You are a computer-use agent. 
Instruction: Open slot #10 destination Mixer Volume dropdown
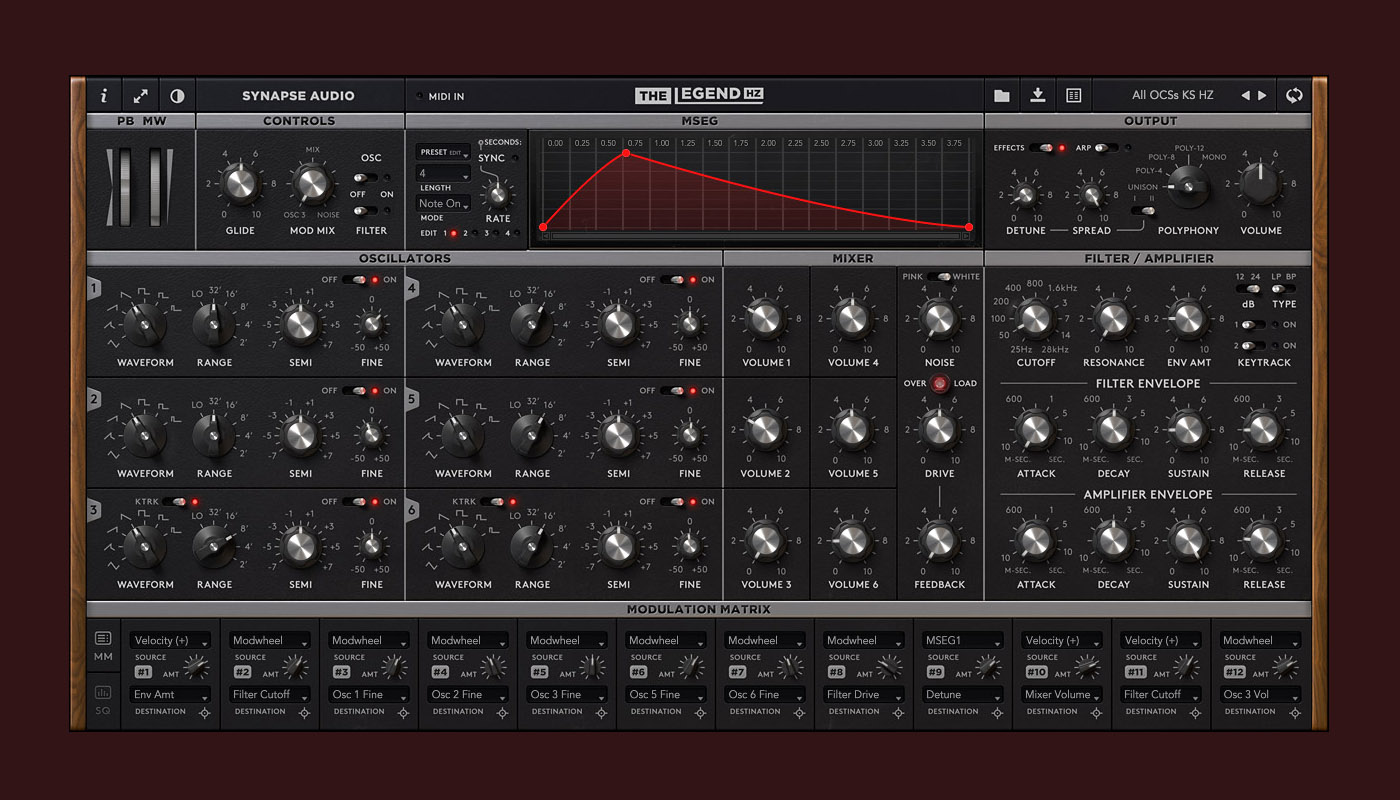[1061, 695]
